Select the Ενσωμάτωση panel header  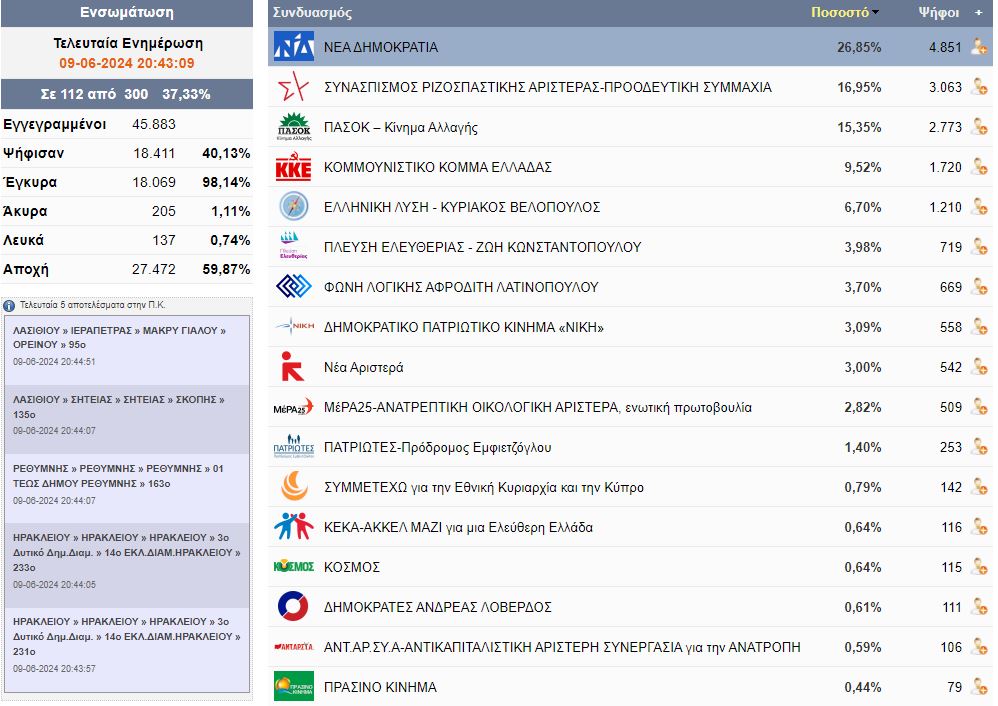coord(127,12)
